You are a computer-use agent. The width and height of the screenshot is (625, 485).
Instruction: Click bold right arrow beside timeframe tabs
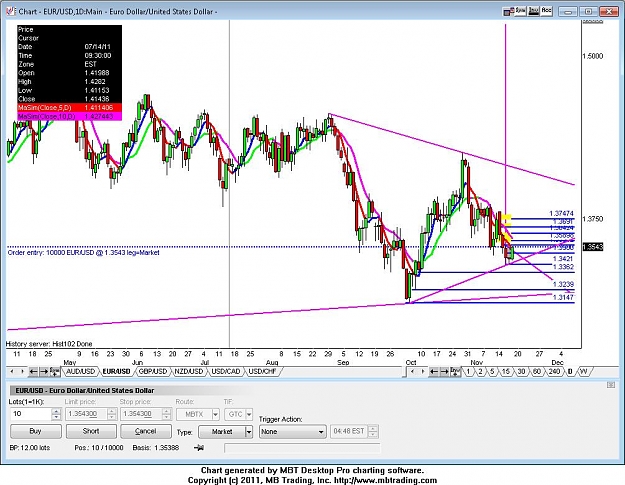444,372
